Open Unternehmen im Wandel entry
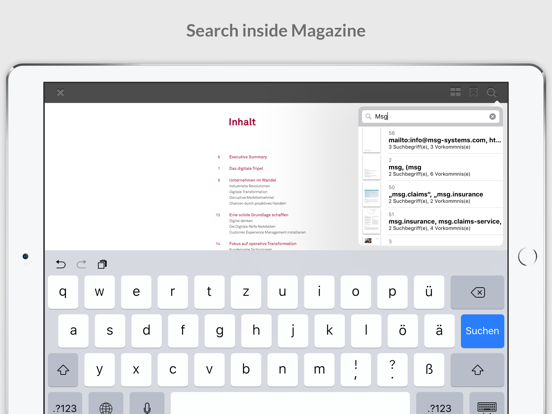552x414 pixels. (252, 180)
